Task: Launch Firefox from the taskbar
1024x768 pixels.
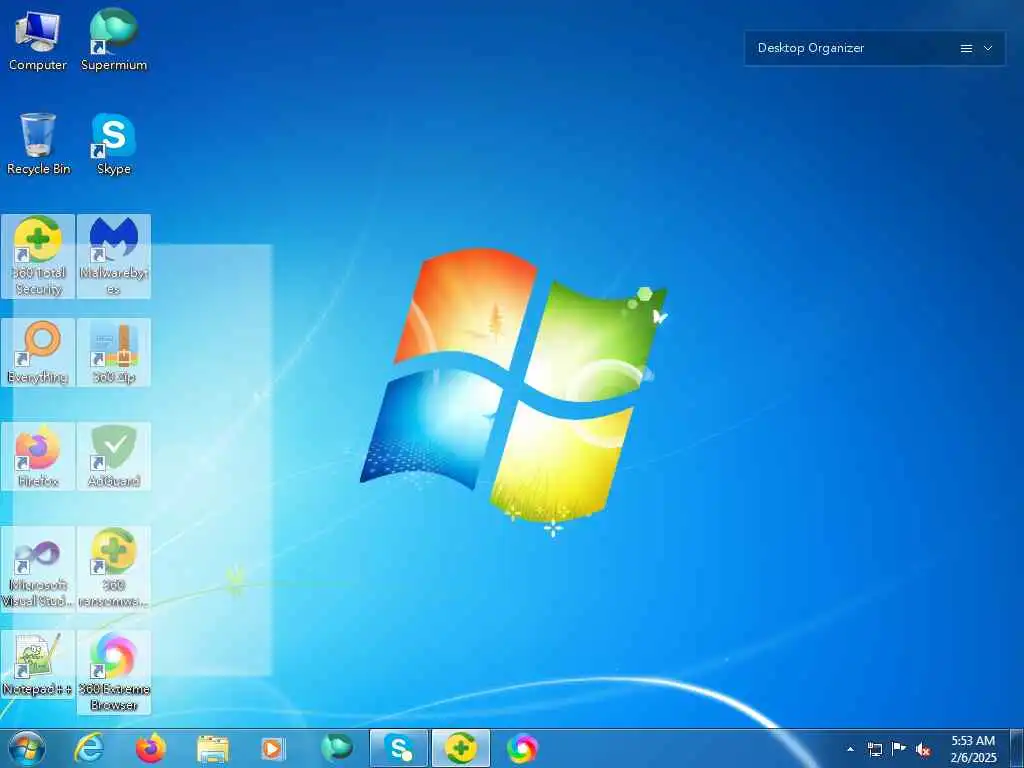Action: [151, 748]
